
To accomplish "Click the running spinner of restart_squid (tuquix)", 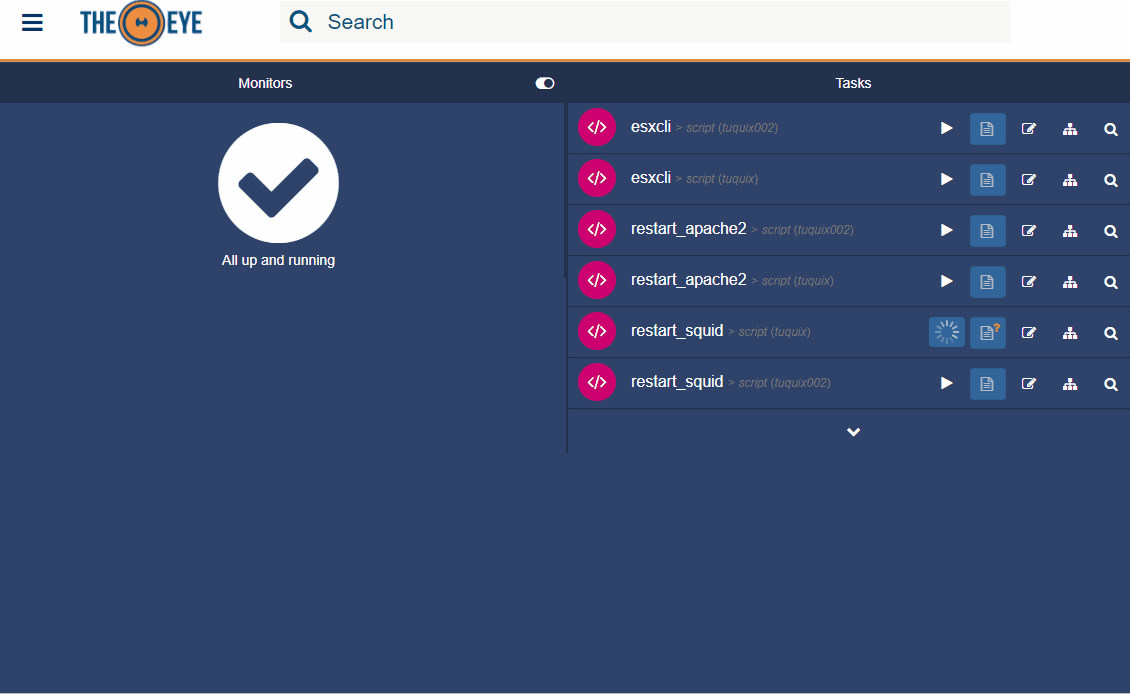I will (x=946, y=333).
